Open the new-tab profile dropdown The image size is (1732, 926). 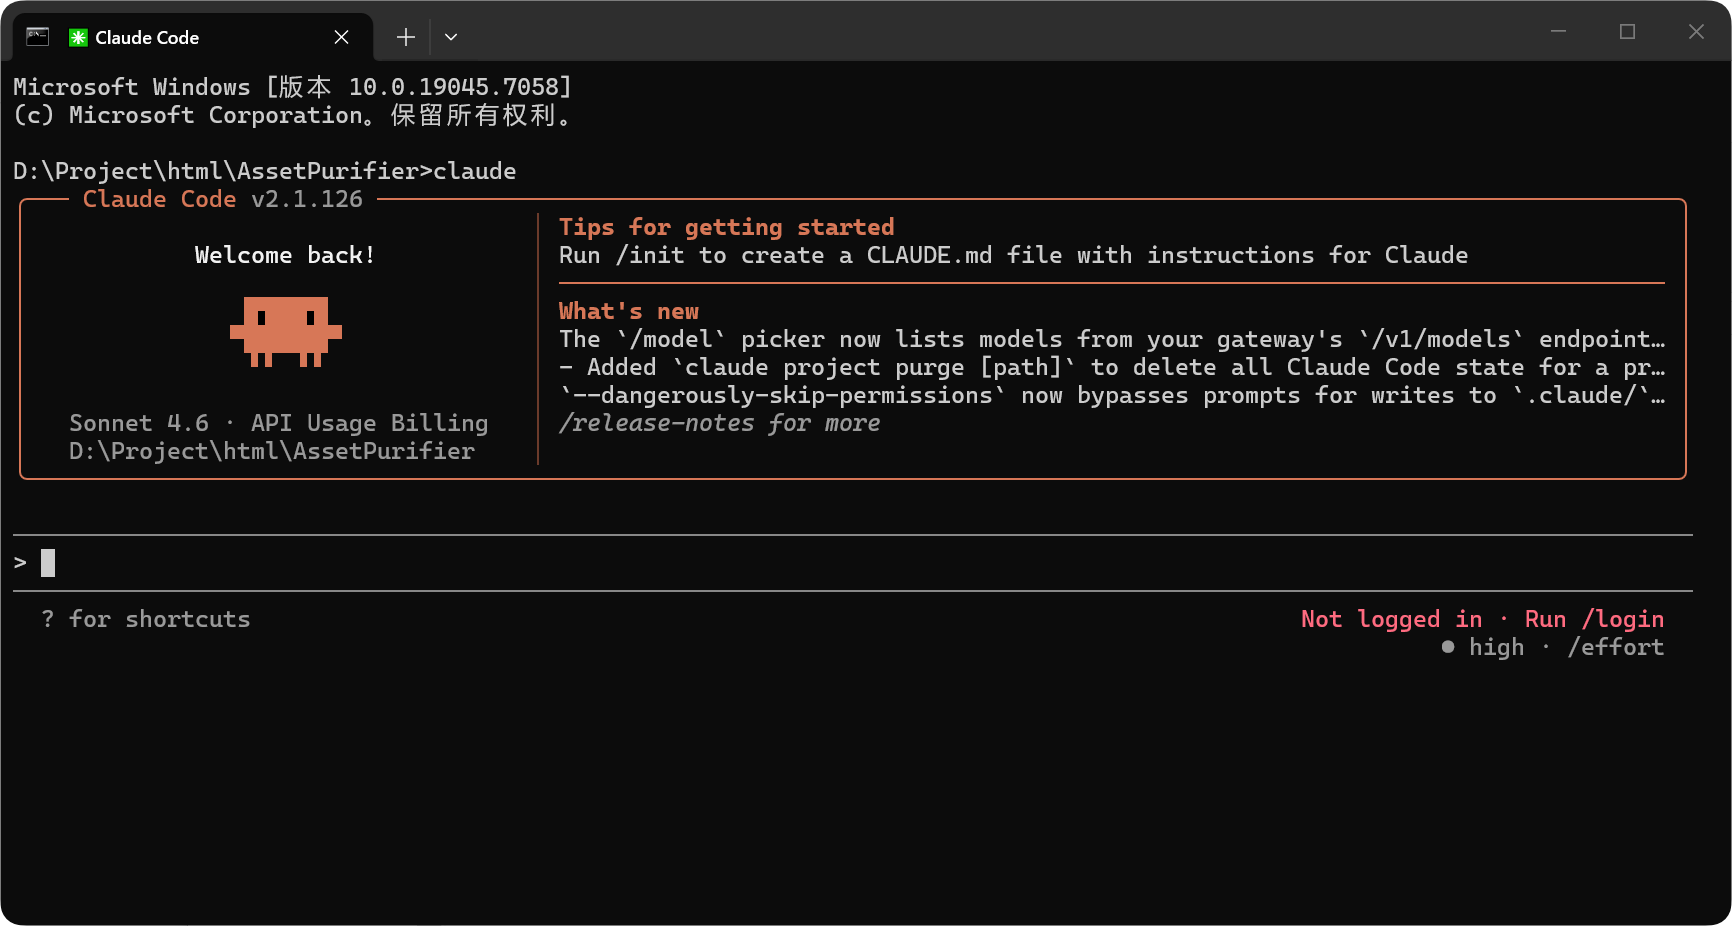pyautogui.click(x=451, y=37)
